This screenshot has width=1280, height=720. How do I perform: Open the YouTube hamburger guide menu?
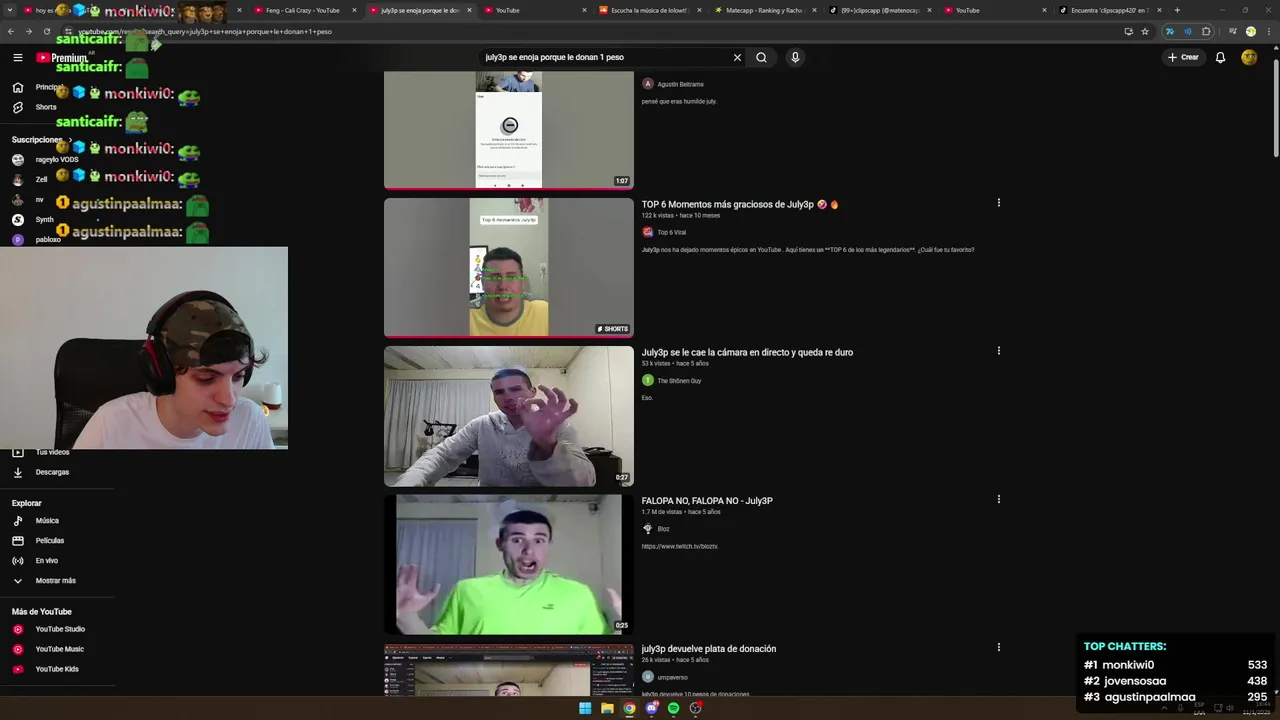(x=17, y=57)
